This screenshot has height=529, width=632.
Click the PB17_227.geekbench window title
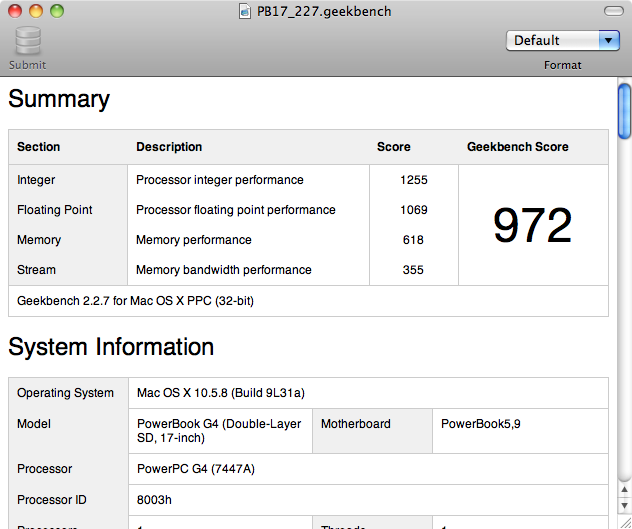[x=324, y=12]
